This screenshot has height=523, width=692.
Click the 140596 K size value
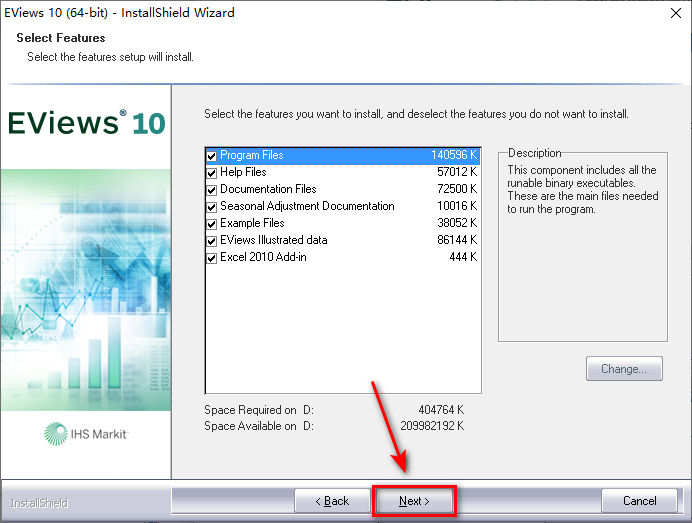pyautogui.click(x=454, y=155)
